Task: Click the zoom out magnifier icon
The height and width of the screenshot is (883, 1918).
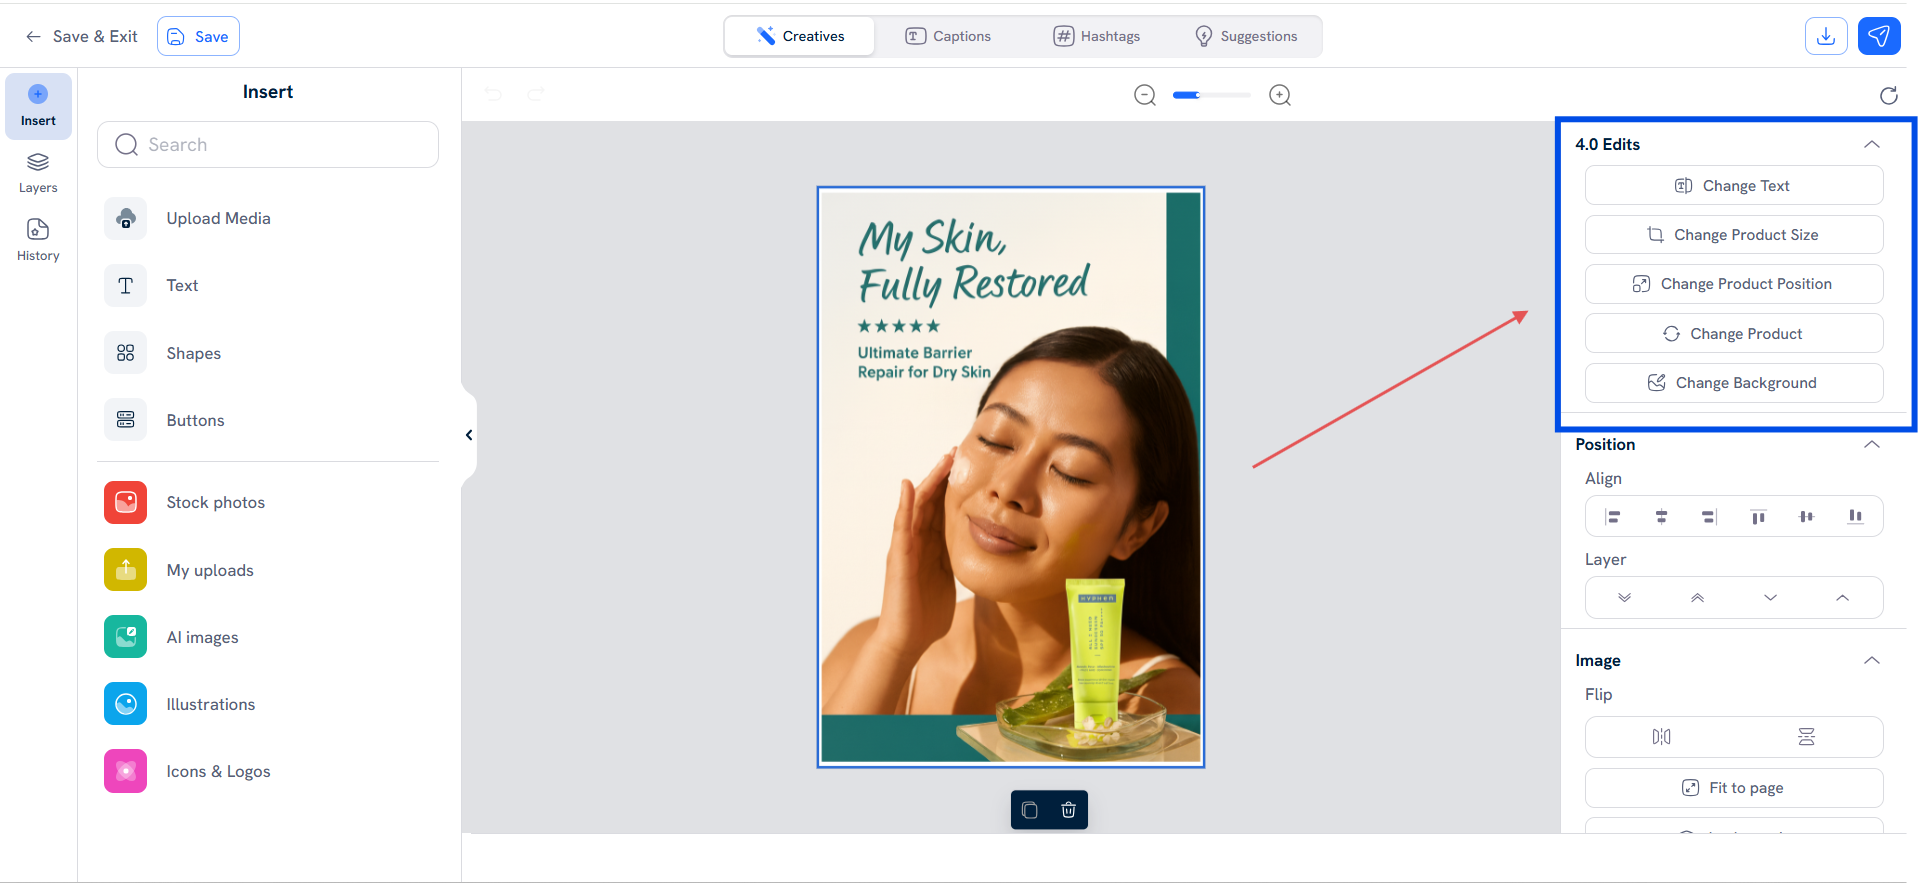Action: pos(1145,95)
